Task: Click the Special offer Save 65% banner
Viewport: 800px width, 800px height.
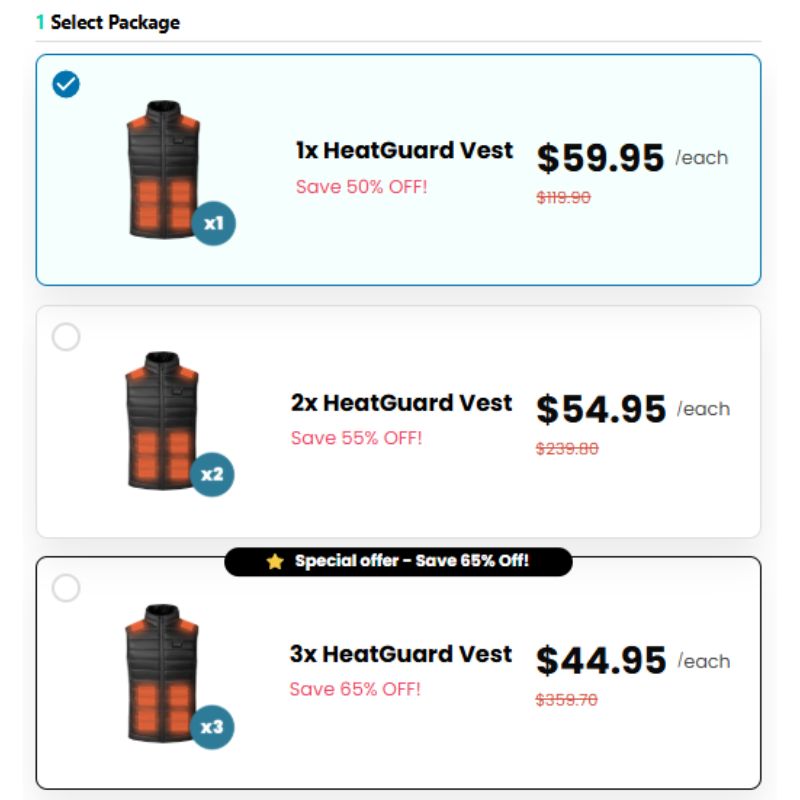Action: [400, 562]
